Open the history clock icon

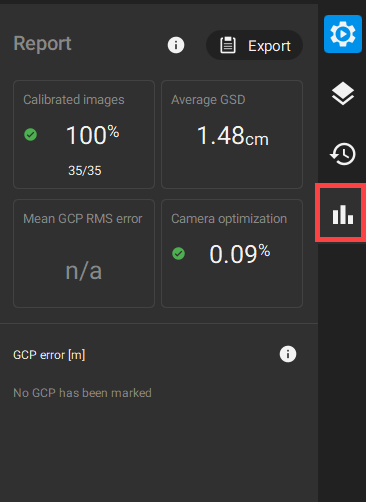(343, 154)
